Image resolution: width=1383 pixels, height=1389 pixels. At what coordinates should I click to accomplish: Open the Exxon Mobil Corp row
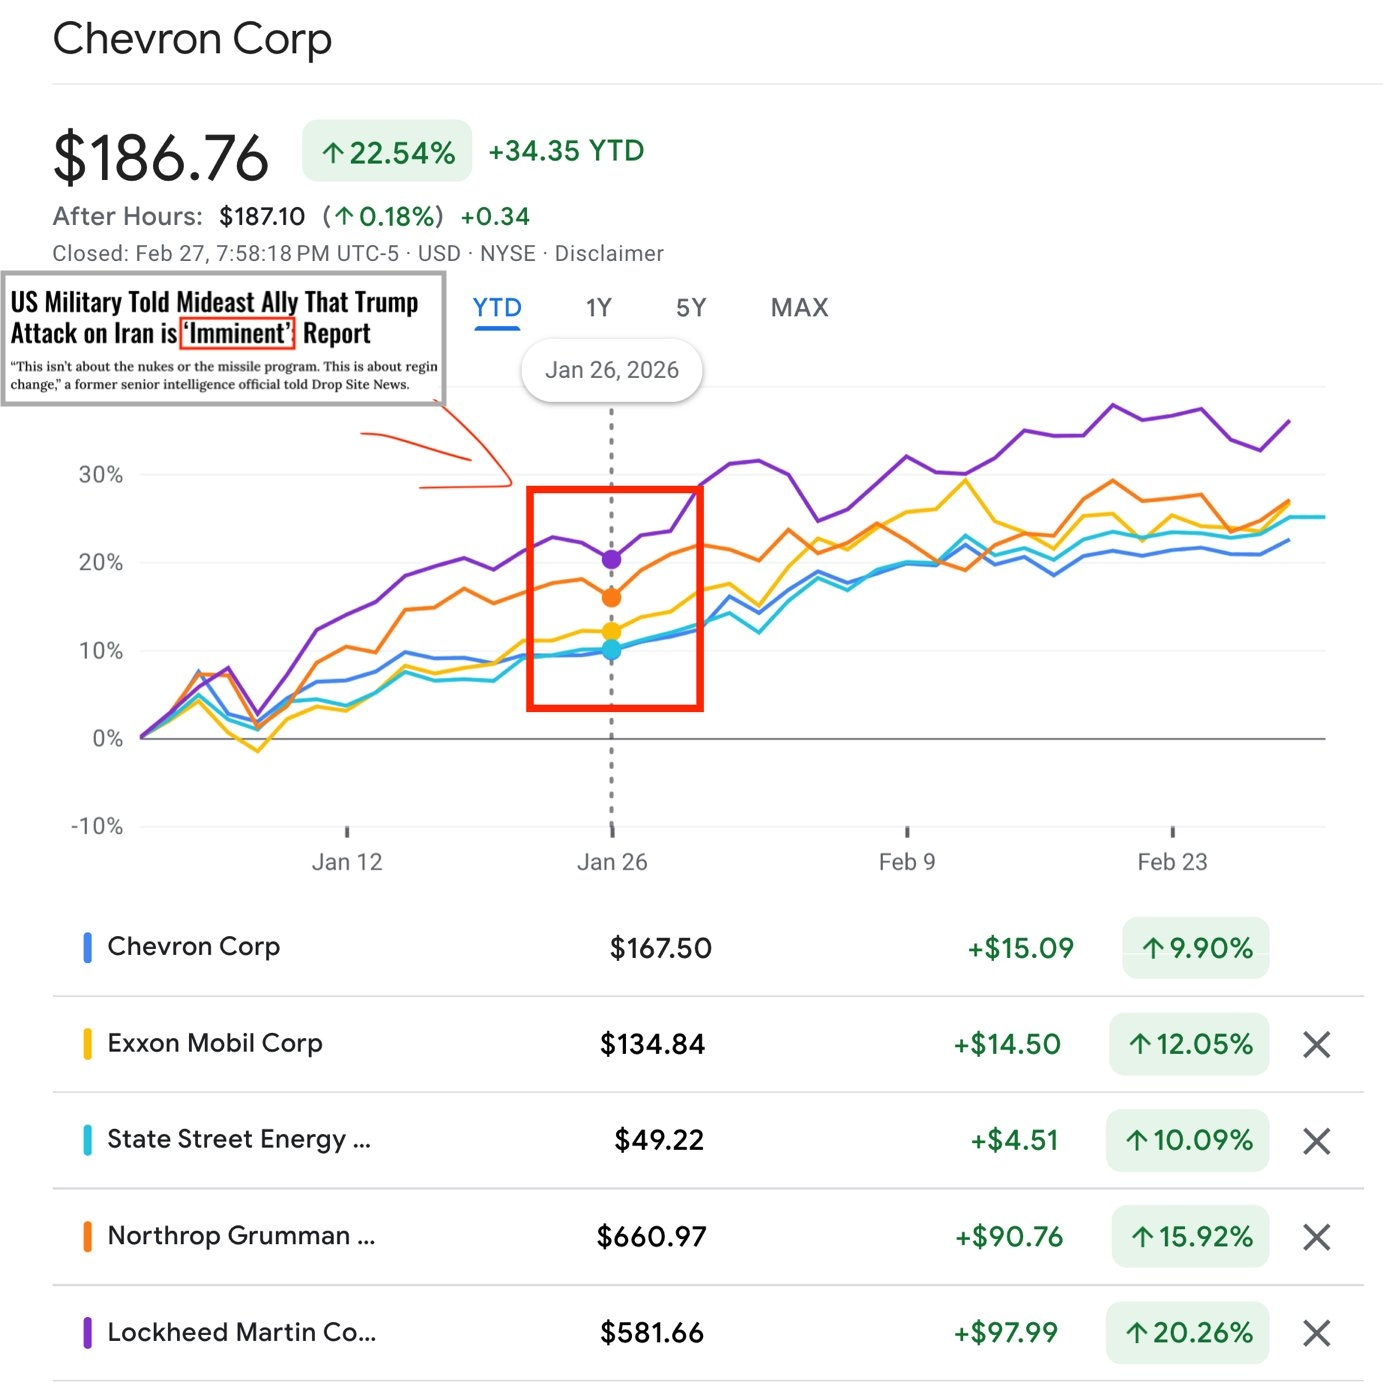coord(708,1044)
